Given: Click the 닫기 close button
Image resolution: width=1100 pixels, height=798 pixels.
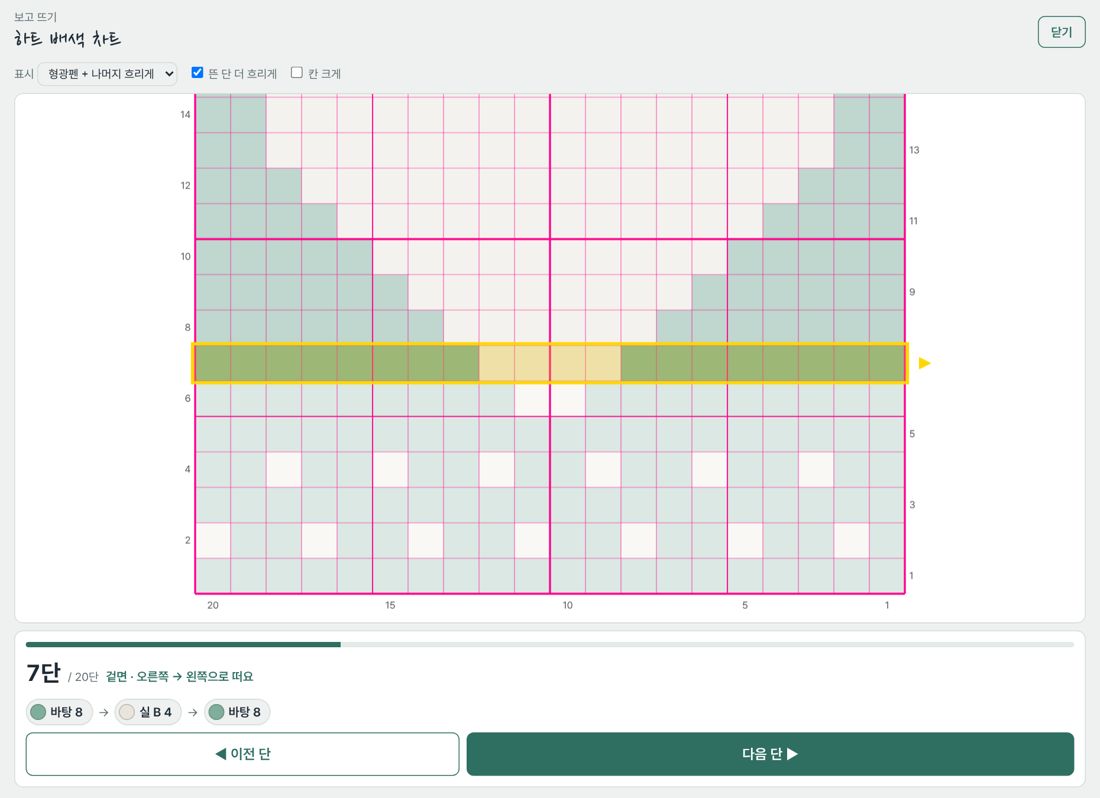Looking at the screenshot, I should click(x=1061, y=32).
